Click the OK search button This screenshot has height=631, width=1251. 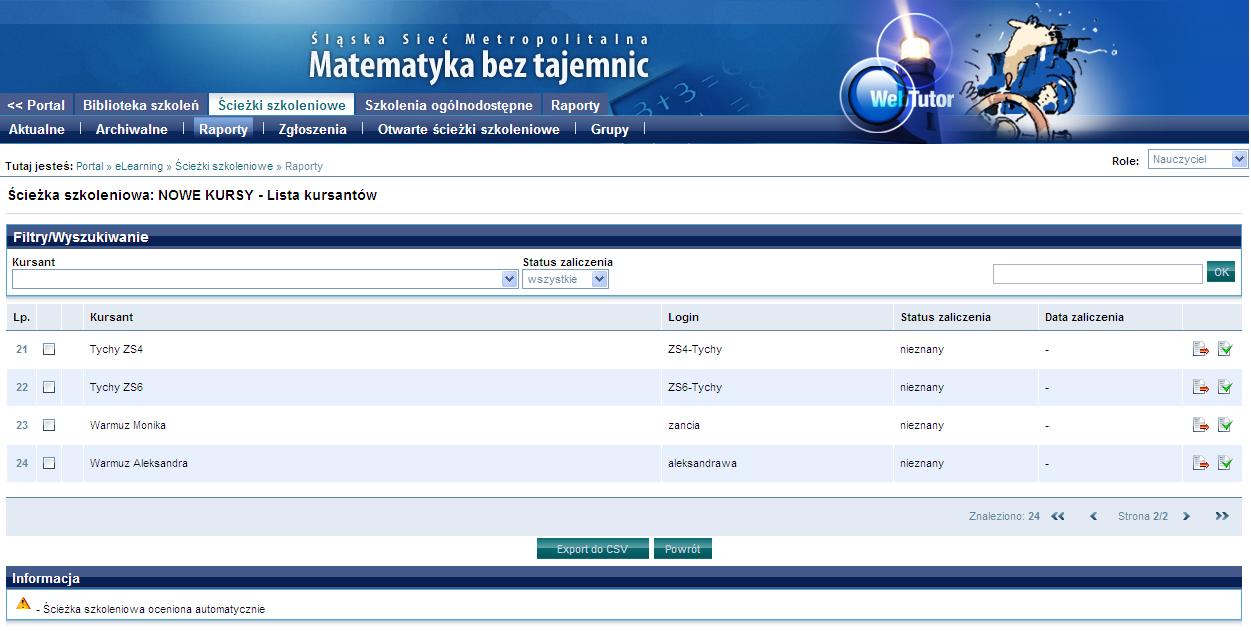point(1221,272)
